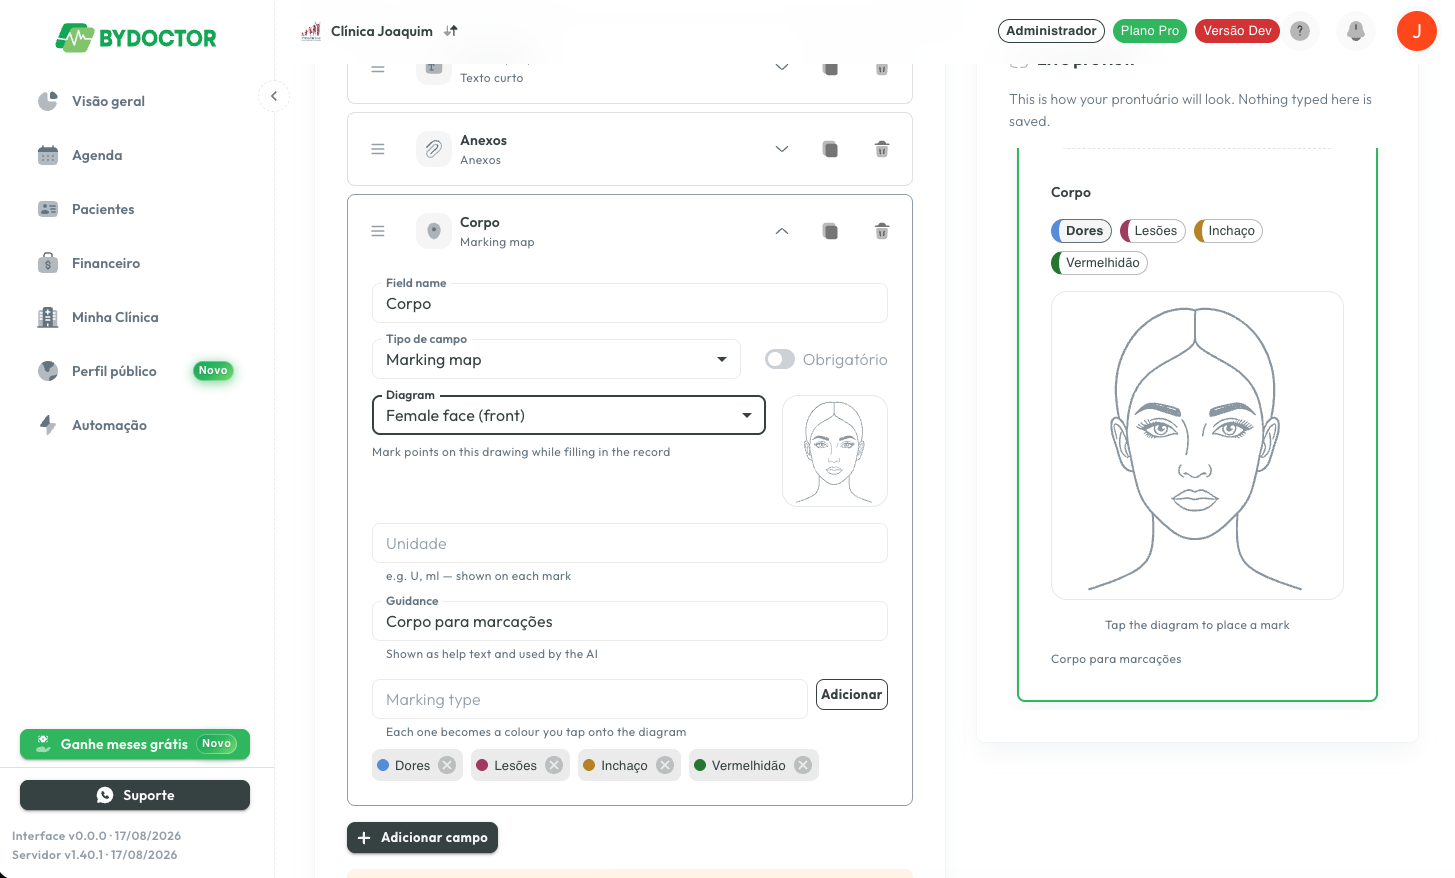Remove the Lesões marking type
The width and height of the screenshot is (1455, 878).
pos(554,765)
